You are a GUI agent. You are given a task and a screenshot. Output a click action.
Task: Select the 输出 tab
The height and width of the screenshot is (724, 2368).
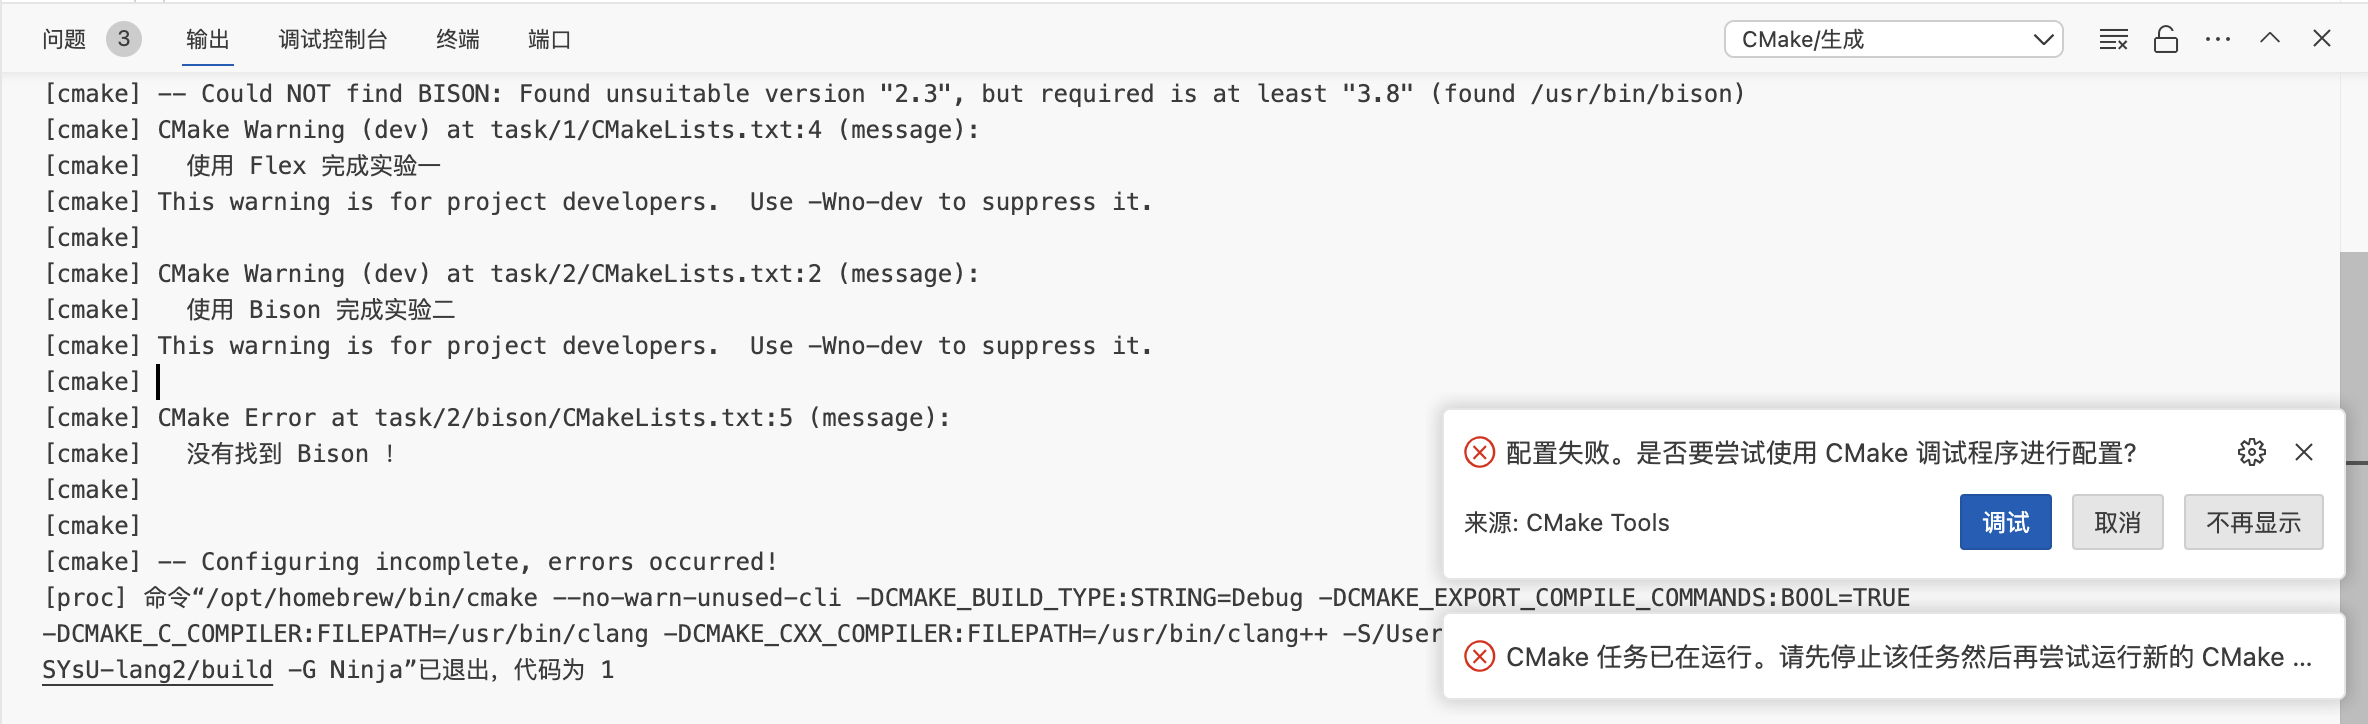point(207,39)
